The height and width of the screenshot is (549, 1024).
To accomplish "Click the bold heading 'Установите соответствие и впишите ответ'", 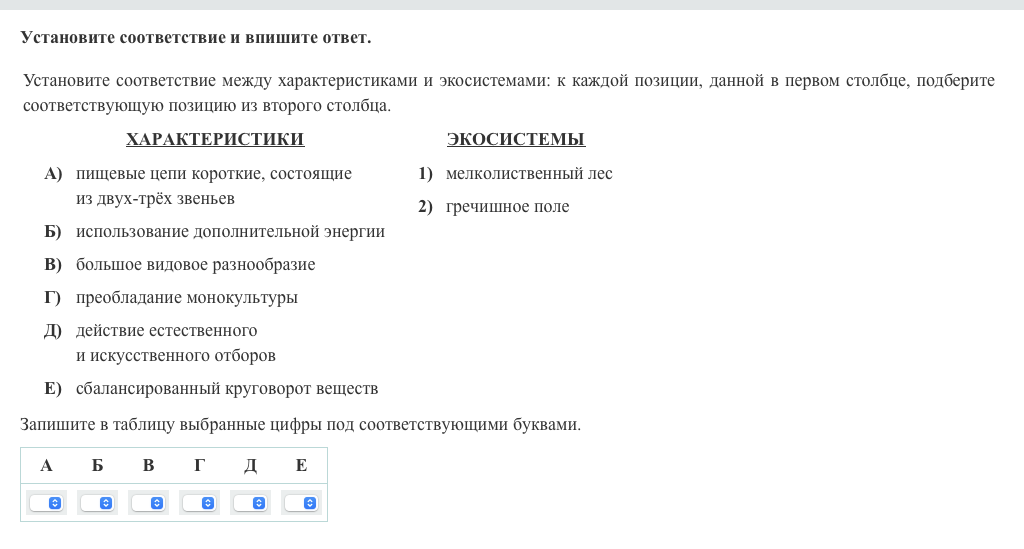I will [195, 38].
